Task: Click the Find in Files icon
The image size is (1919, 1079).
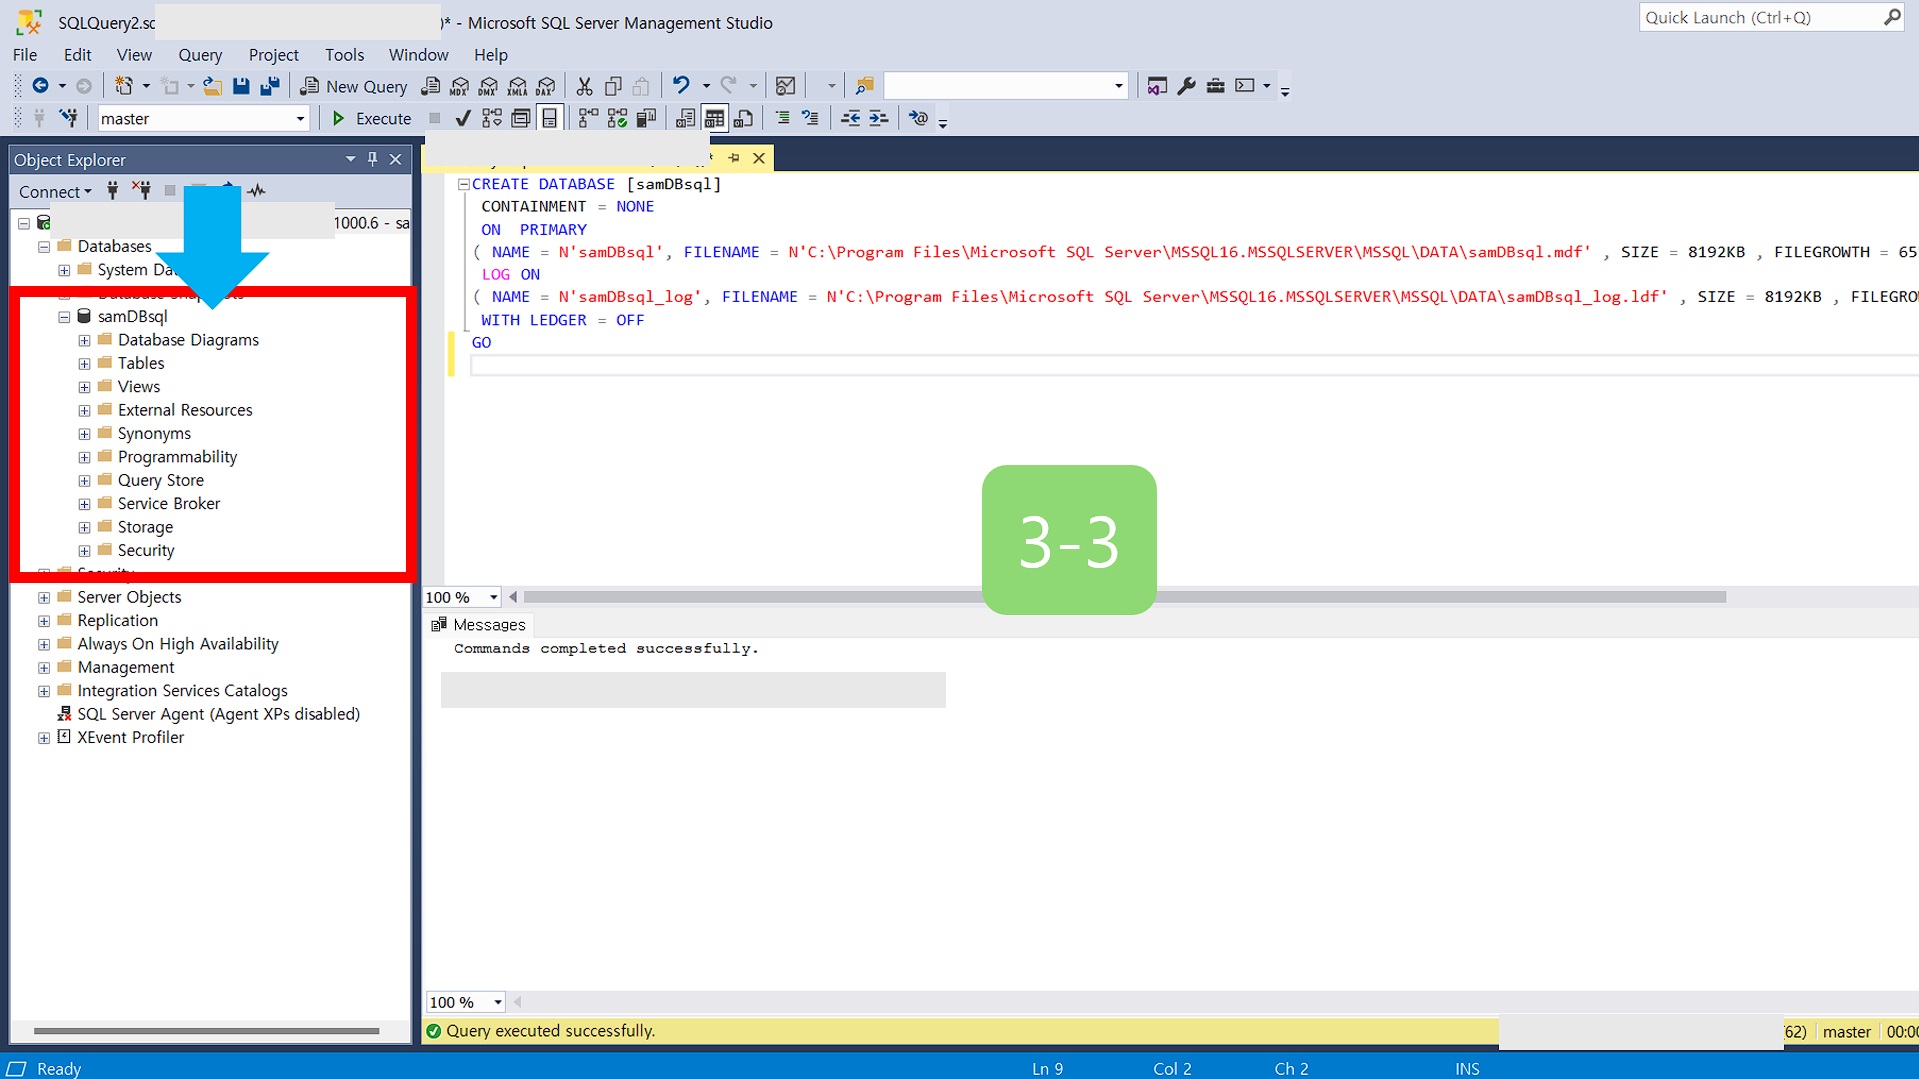Action: point(865,86)
